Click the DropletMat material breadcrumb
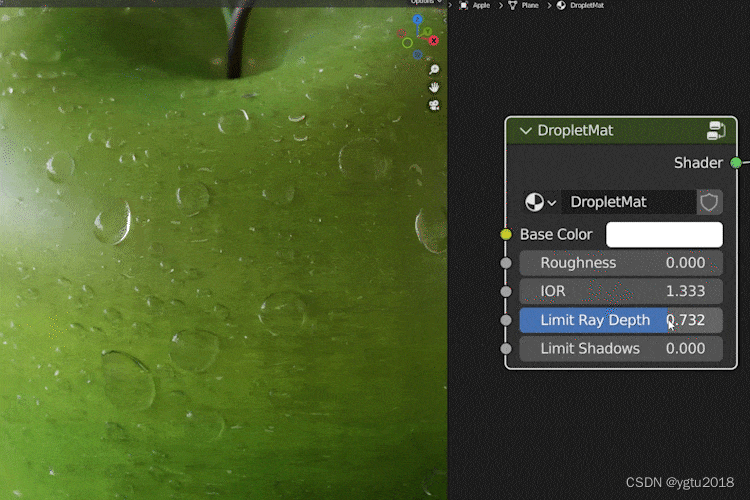 click(x=581, y=5)
